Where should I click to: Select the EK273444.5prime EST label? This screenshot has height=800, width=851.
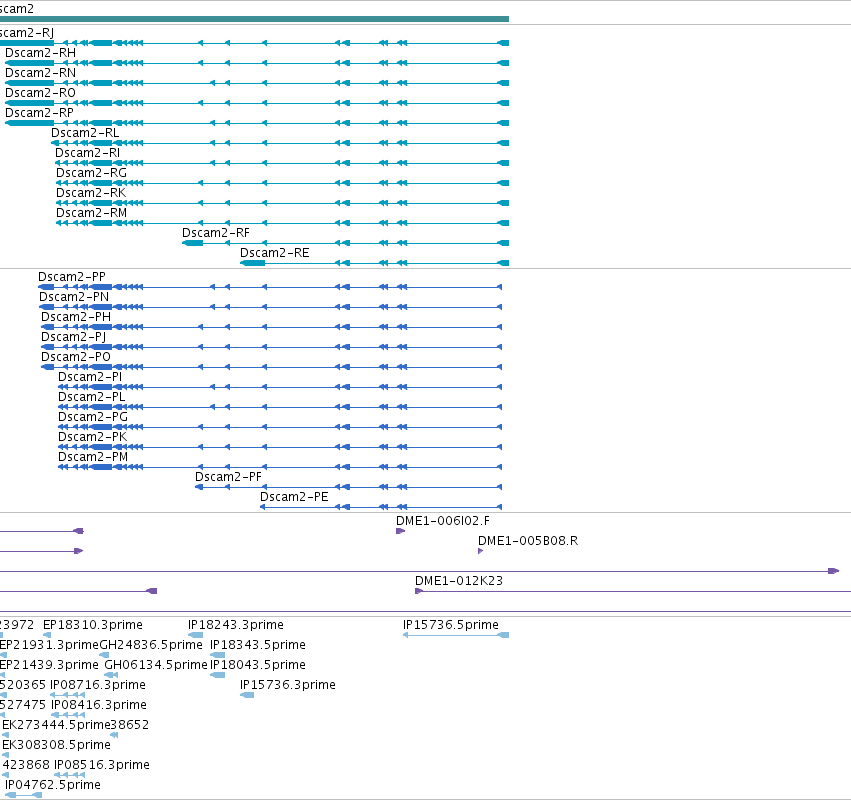click(56, 725)
